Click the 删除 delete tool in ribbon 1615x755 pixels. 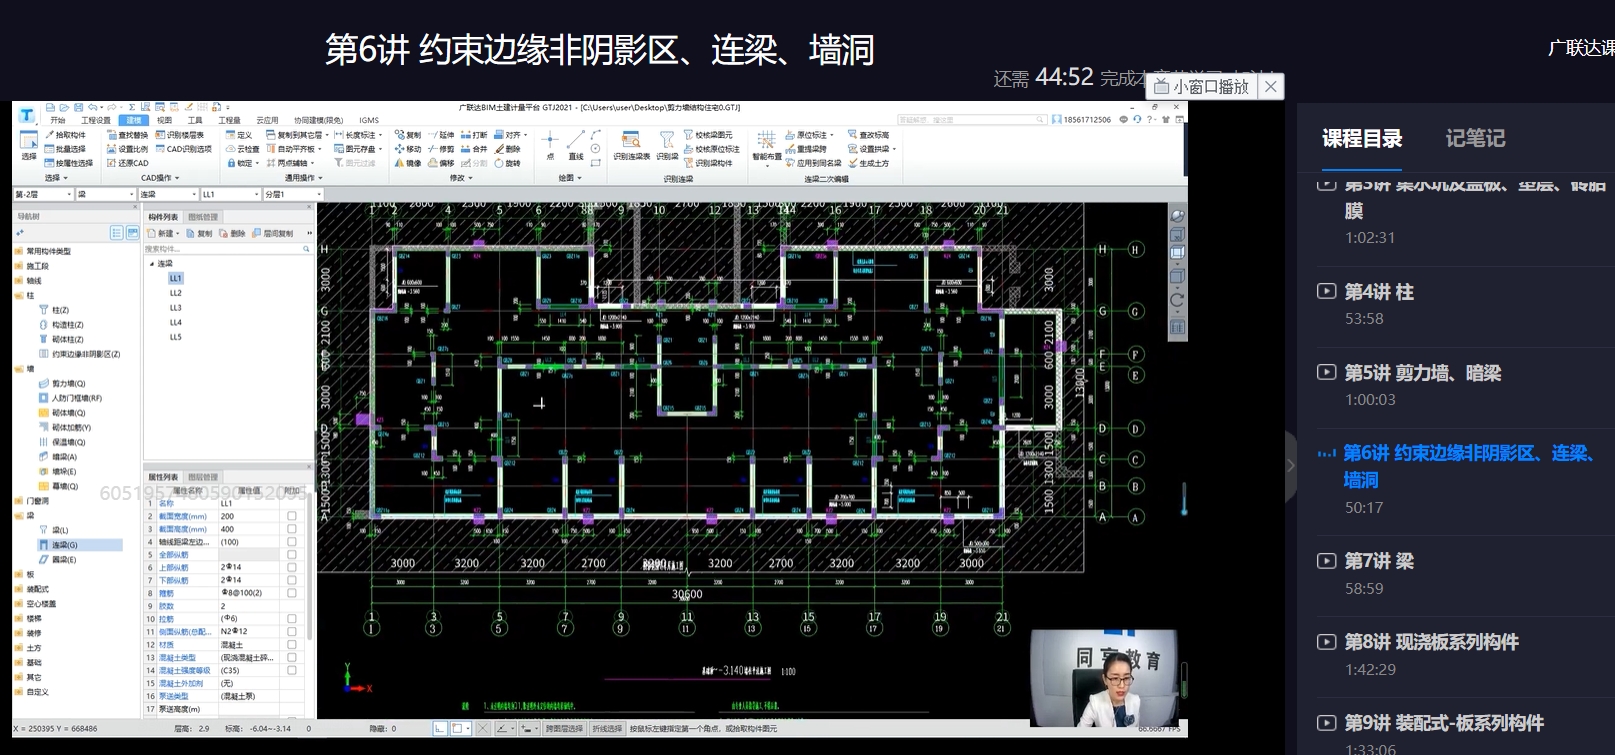click(507, 149)
